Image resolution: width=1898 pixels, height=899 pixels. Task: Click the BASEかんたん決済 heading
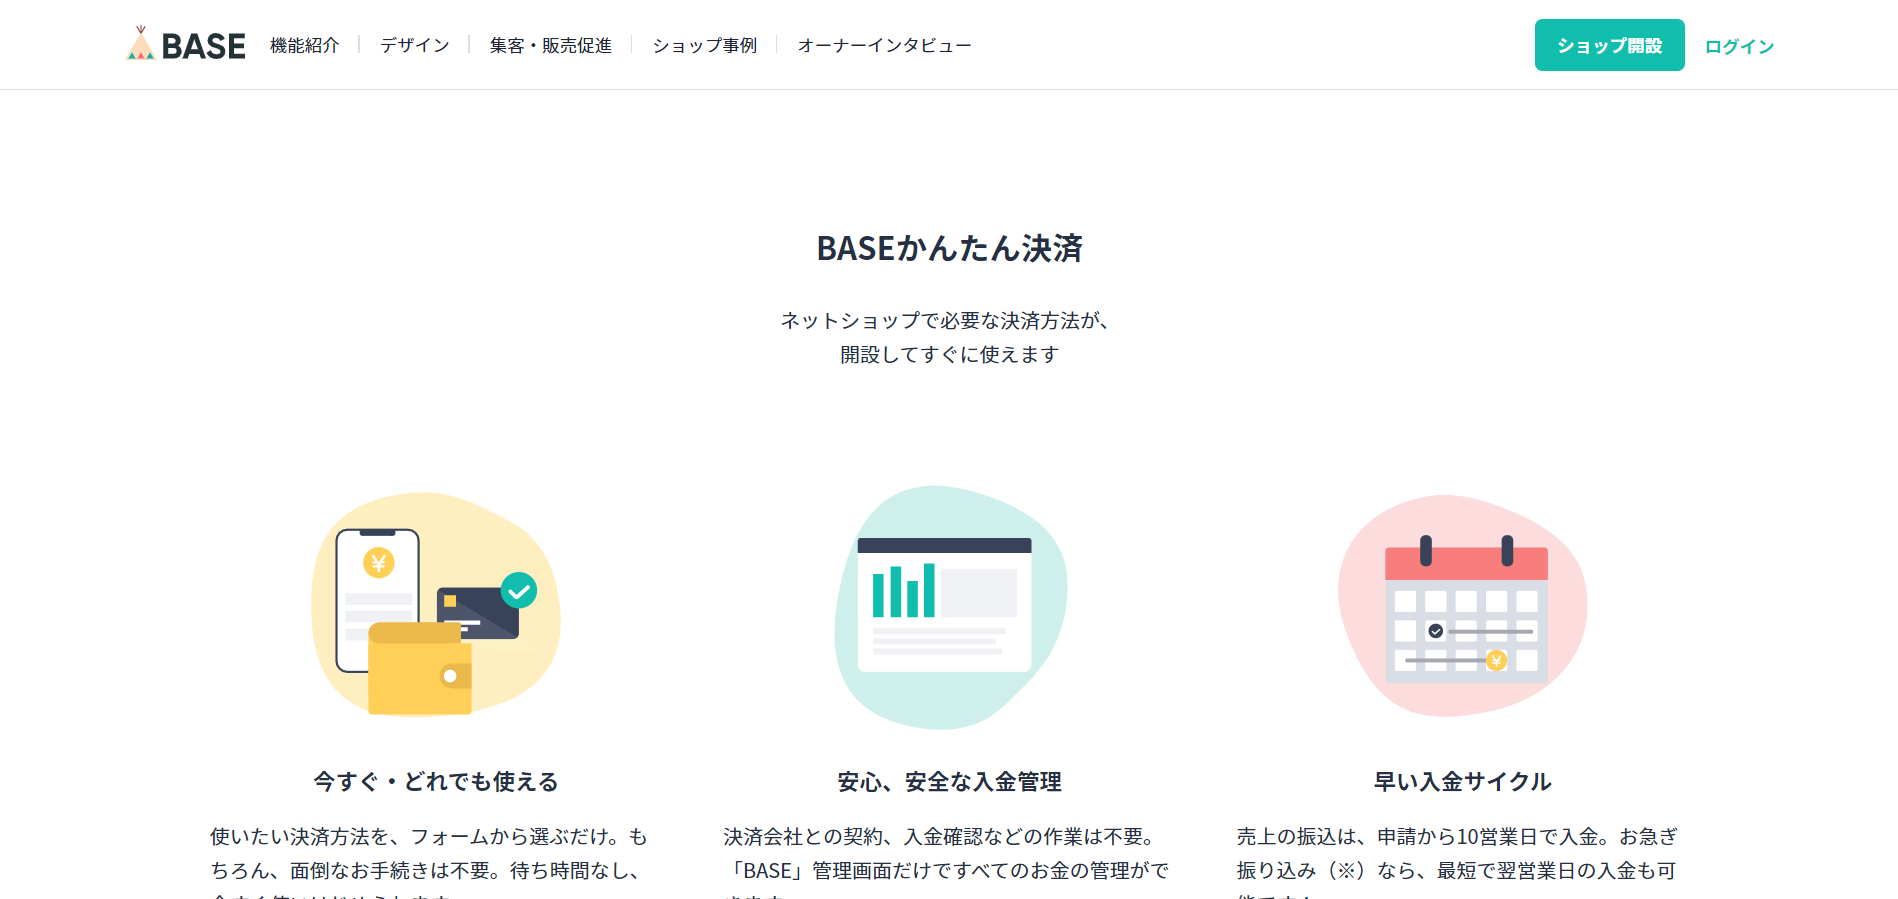(949, 248)
